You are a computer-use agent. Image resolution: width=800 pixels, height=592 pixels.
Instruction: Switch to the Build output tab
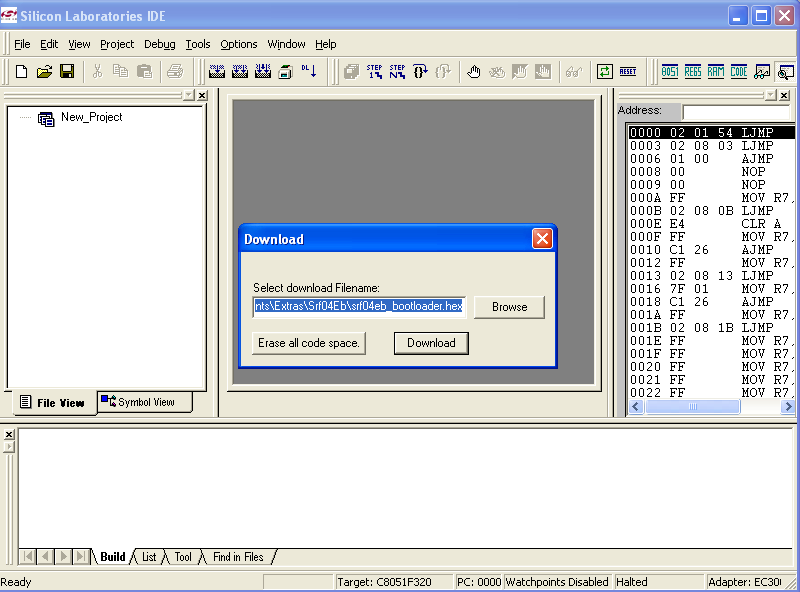113,557
